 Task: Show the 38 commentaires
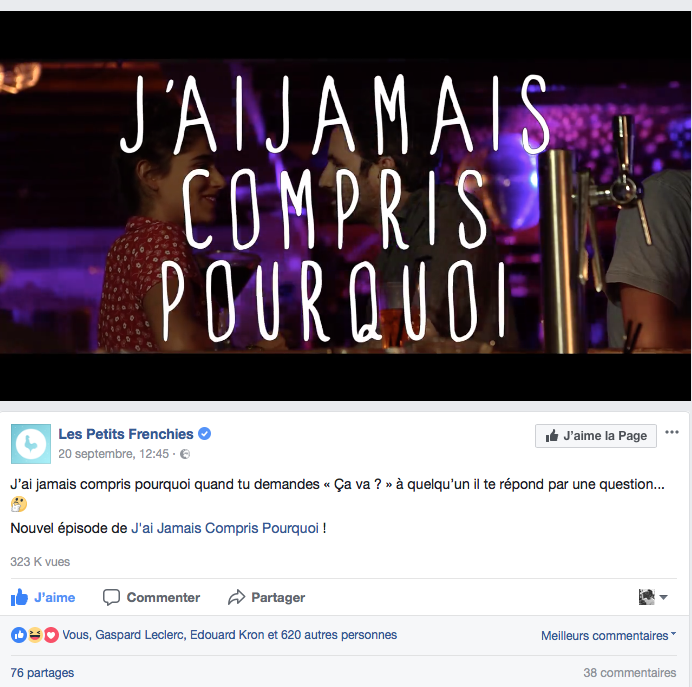point(630,673)
